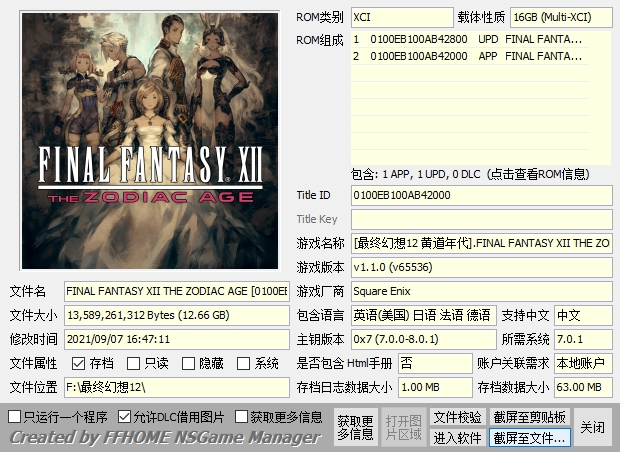The width and height of the screenshot is (620, 452).
Task: Click the 主钥版本 0x7 field
Action: point(423,339)
